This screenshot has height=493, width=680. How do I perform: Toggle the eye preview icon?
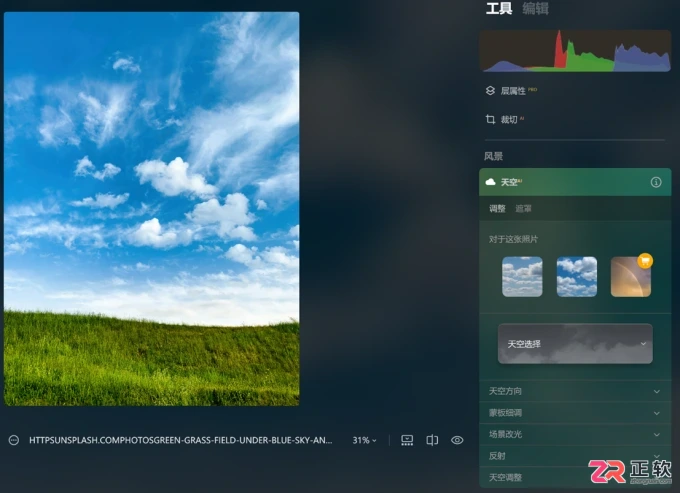coord(457,441)
